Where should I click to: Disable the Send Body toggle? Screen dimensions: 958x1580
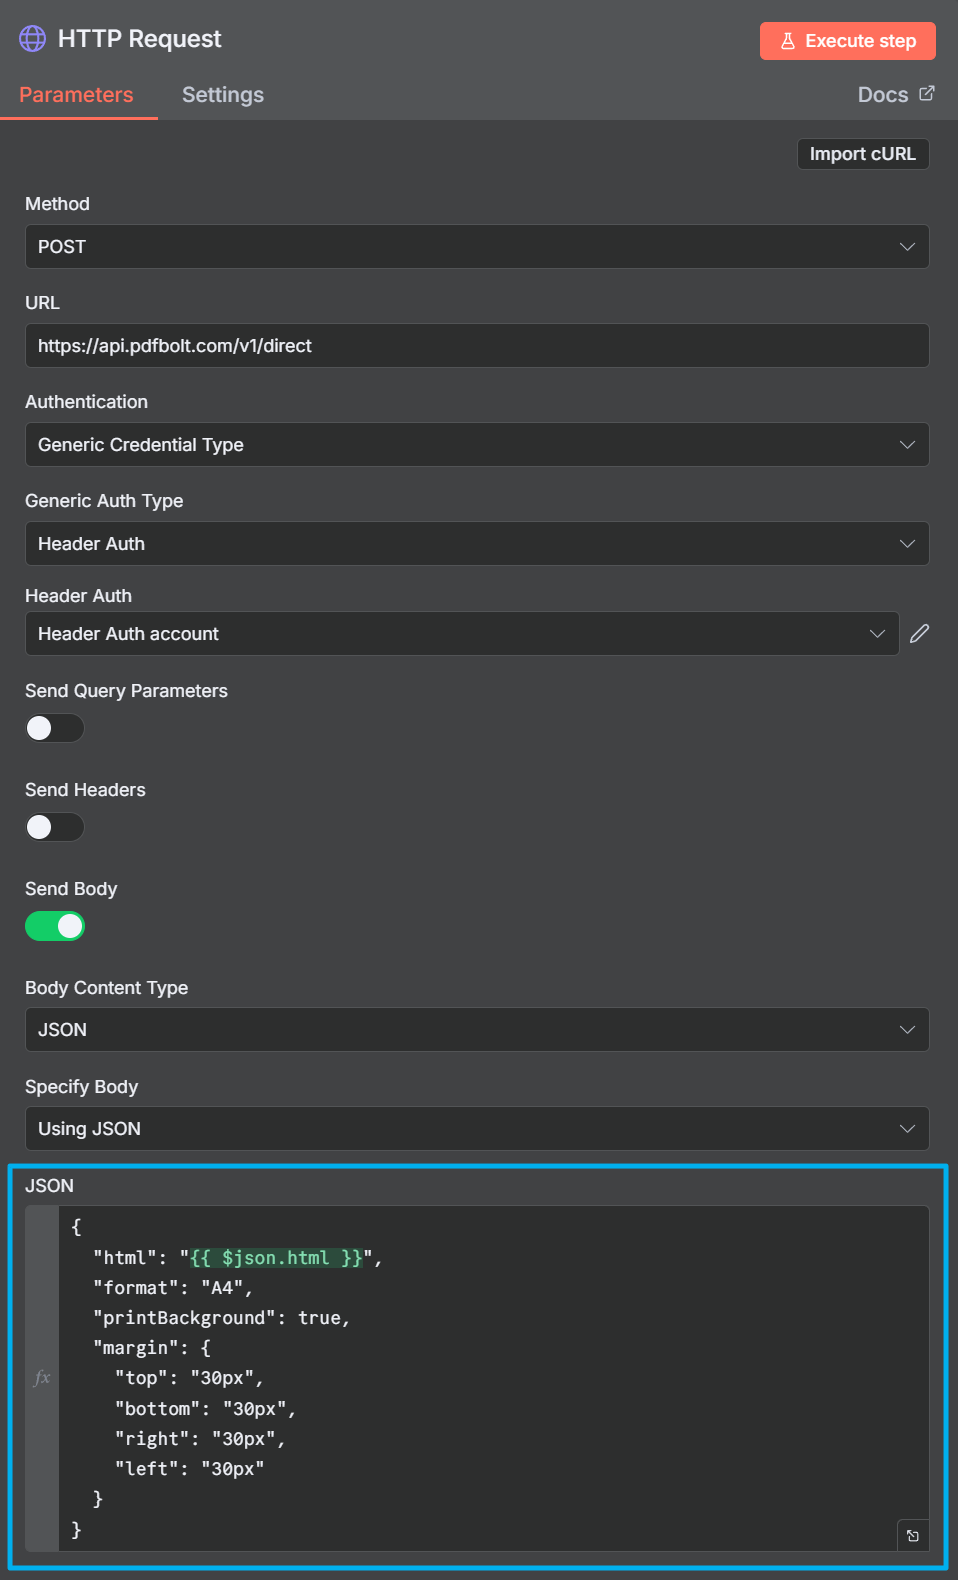coord(55,926)
